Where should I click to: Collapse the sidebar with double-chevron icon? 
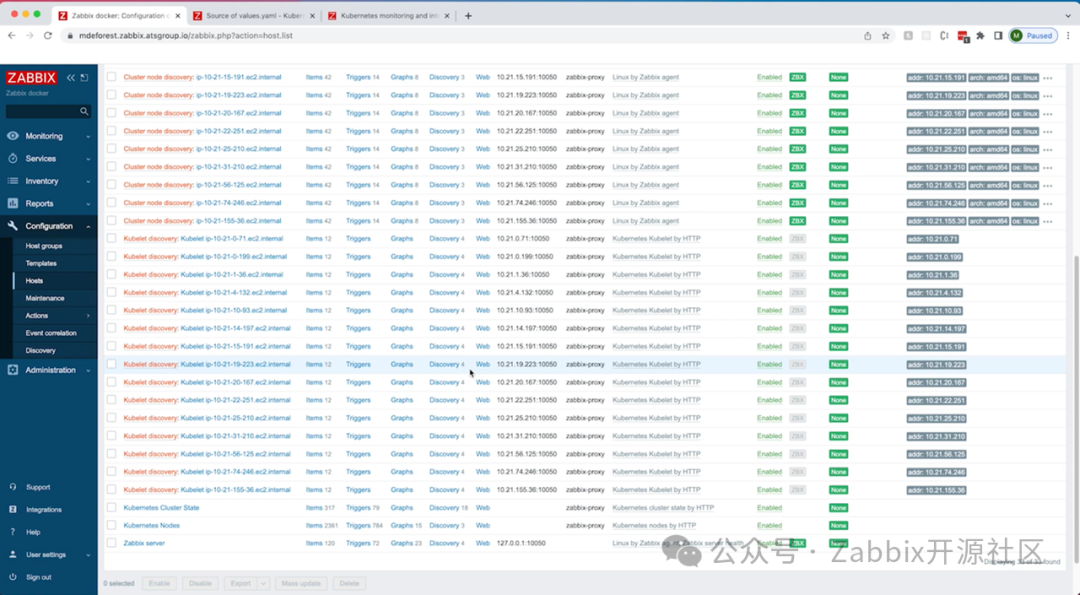click(x=70, y=78)
